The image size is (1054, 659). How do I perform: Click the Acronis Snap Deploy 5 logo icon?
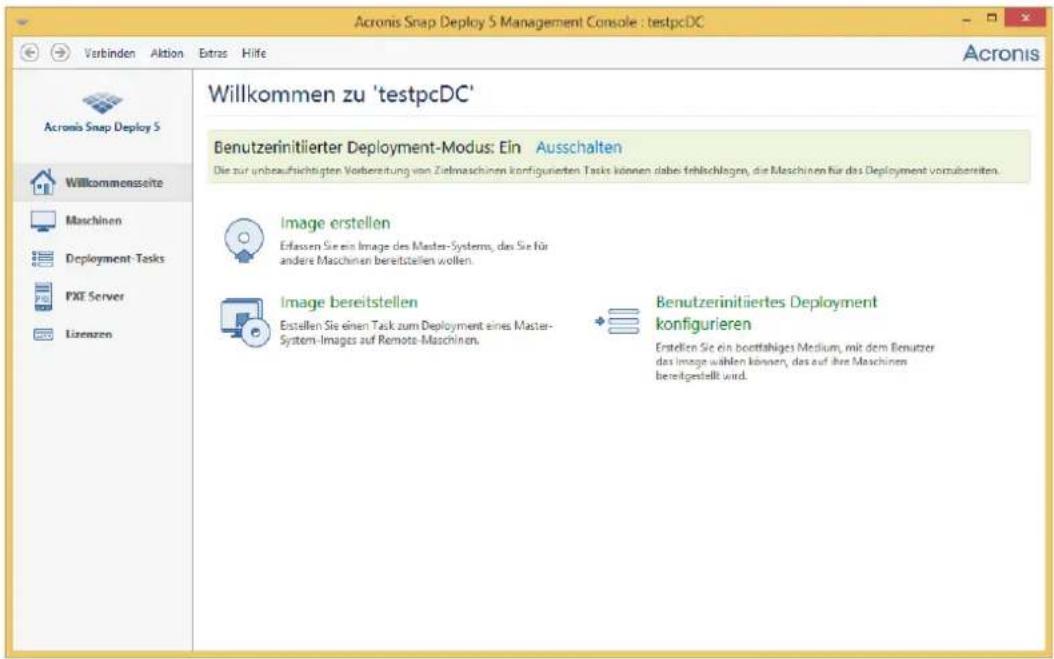(102, 103)
